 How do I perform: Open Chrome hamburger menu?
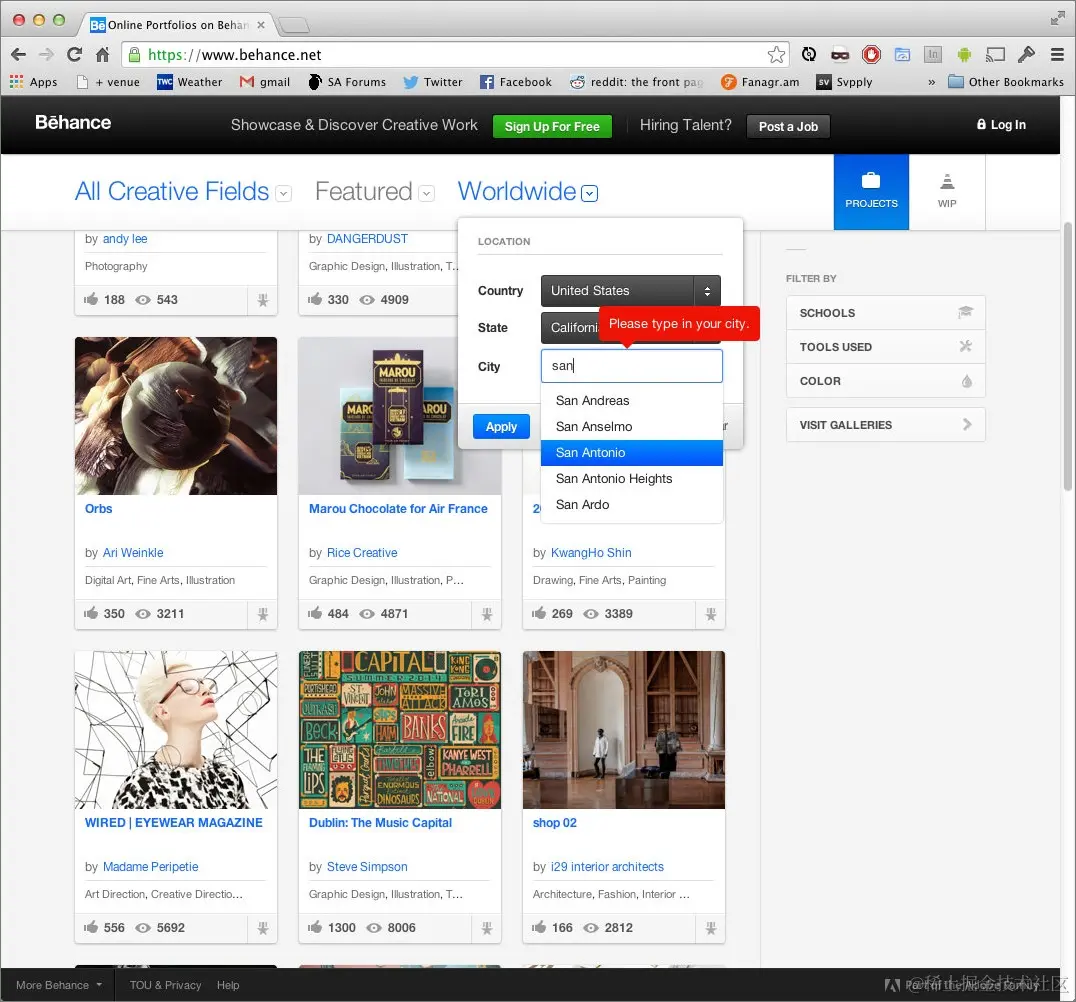[1057, 54]
